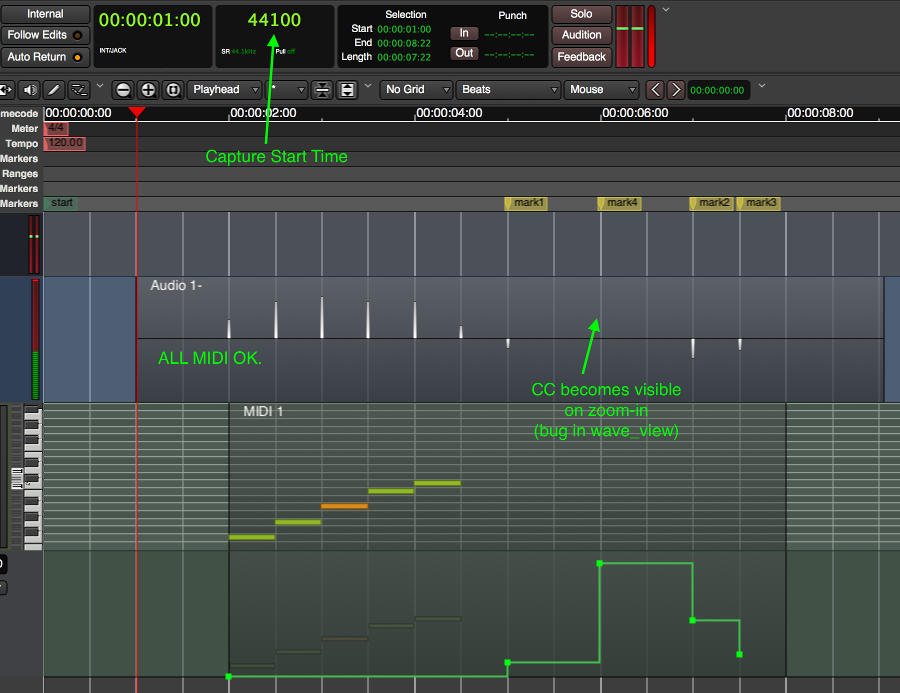This screenshot has width=900, height=693.
Task: Click the zoom in magnifier icon
Action: (x=148, y=90)
